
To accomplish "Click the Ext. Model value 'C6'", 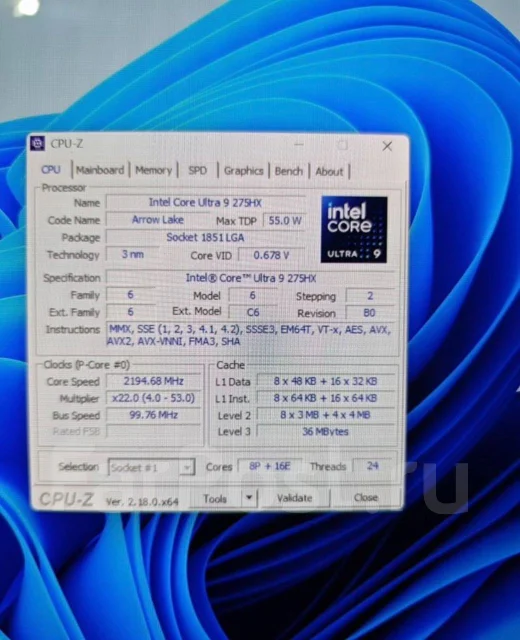I will (x=253, y=312).
